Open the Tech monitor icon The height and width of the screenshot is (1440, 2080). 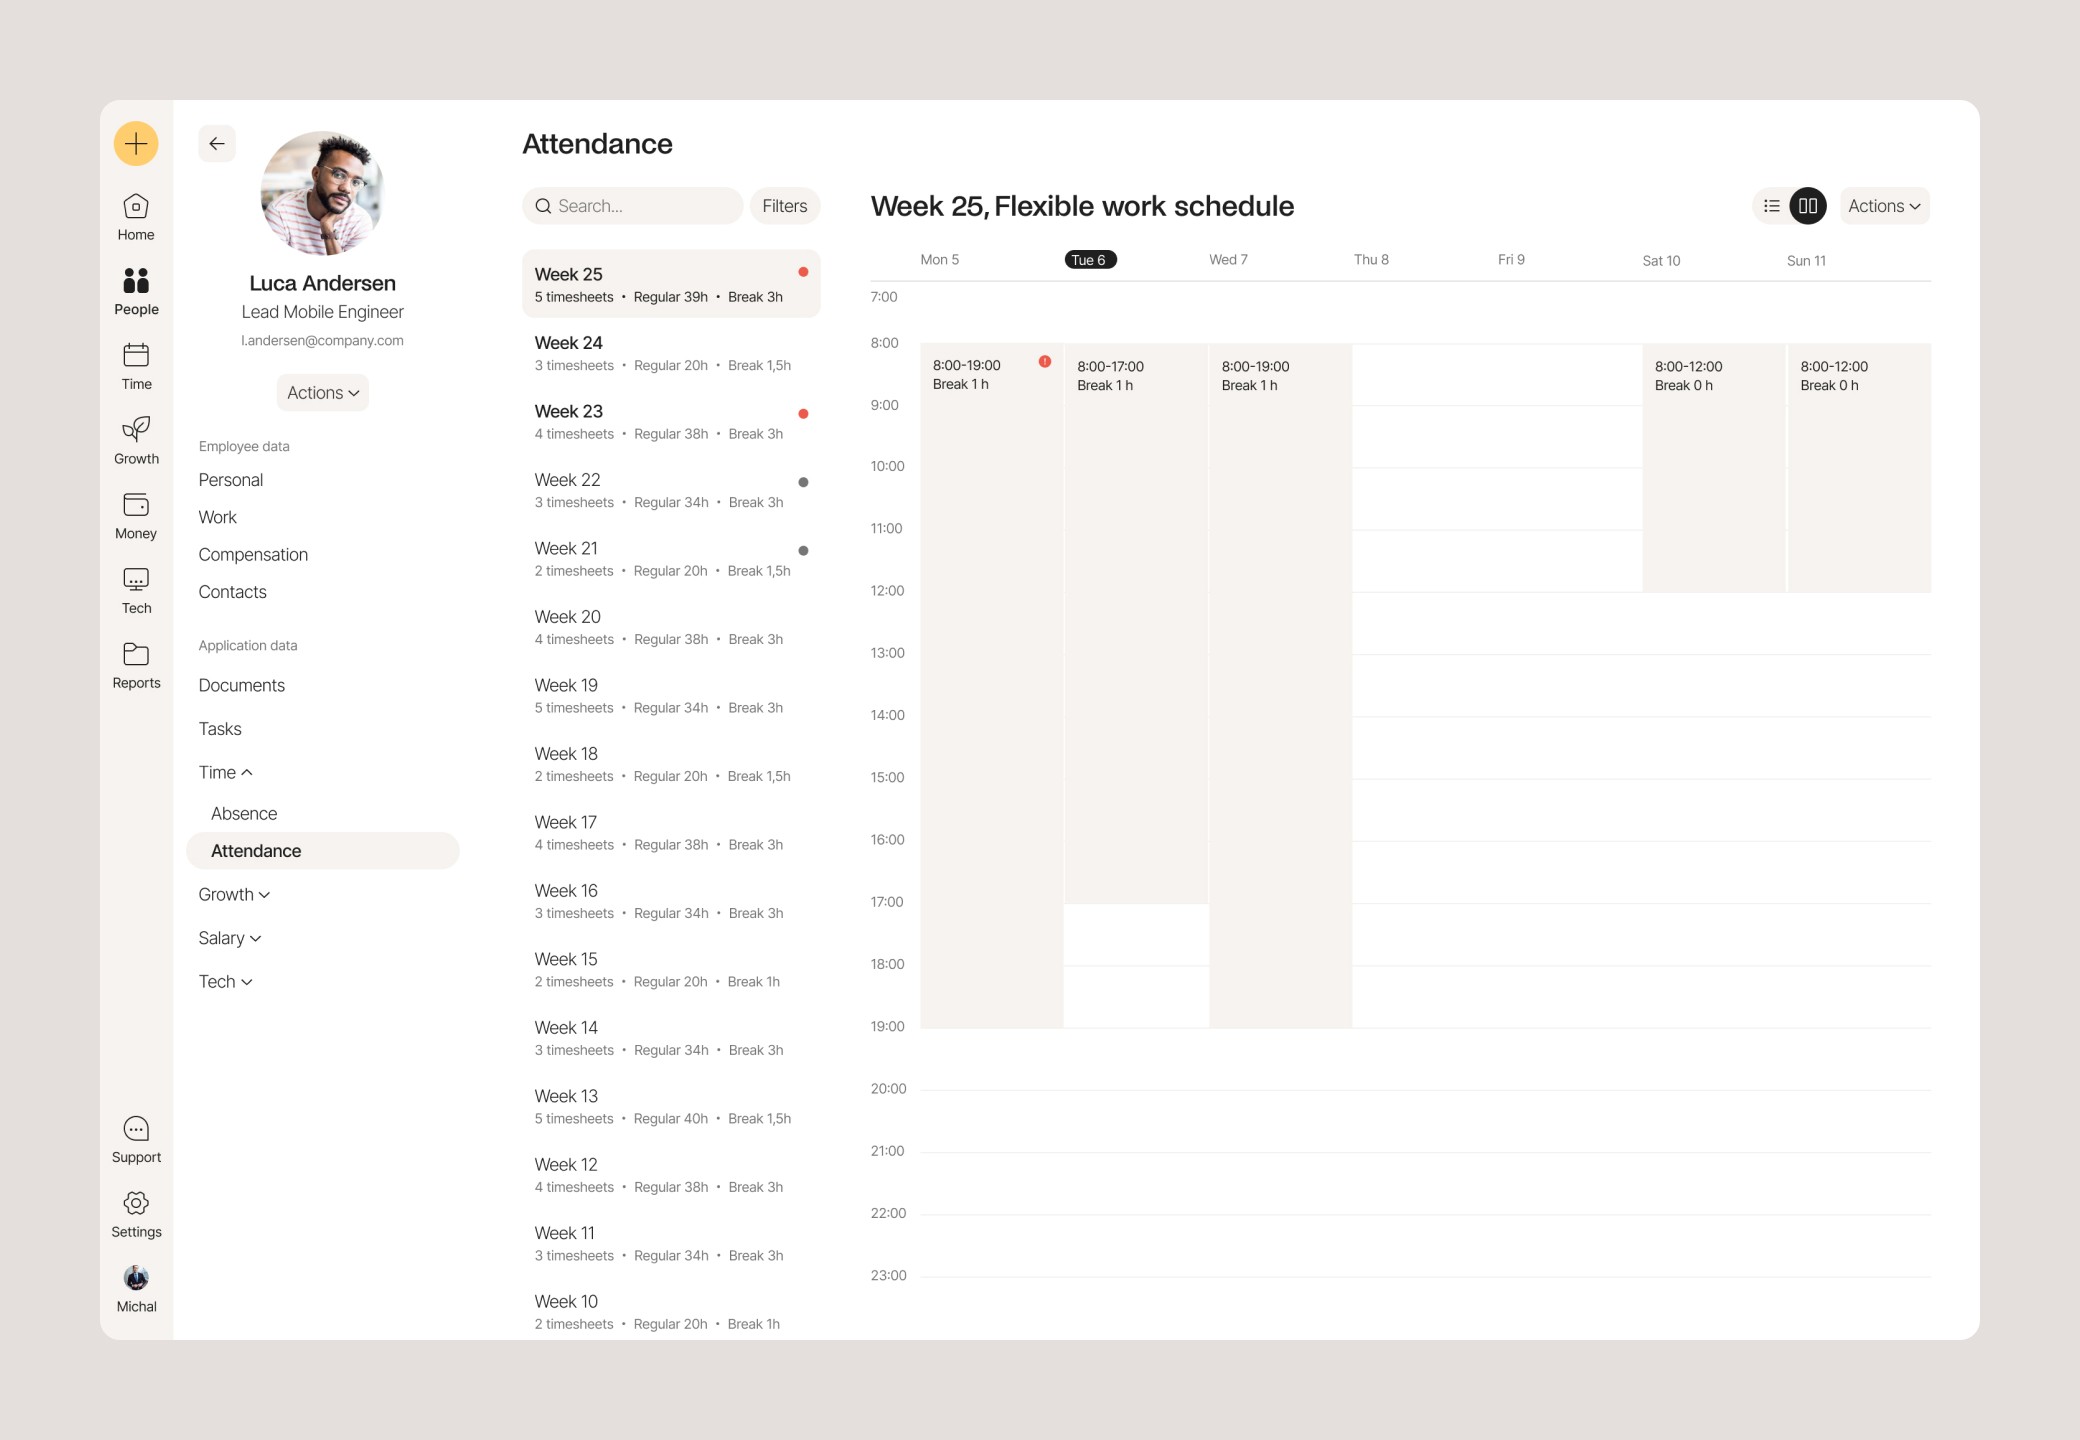click(x=136, y=590)
